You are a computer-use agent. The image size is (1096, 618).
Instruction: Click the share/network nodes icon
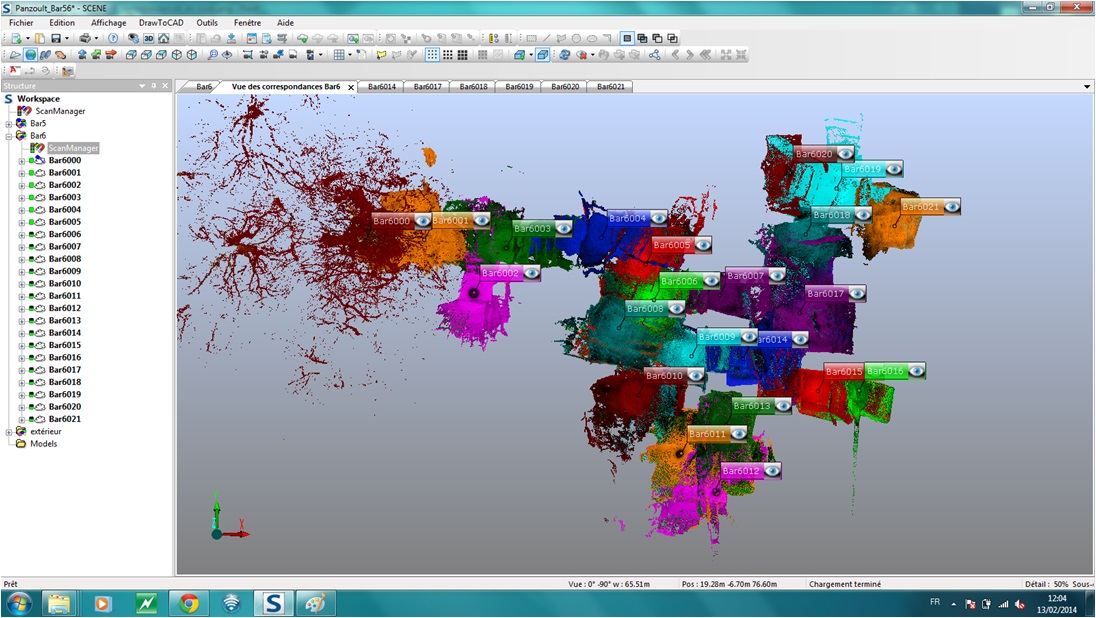(x=655, y=54)
